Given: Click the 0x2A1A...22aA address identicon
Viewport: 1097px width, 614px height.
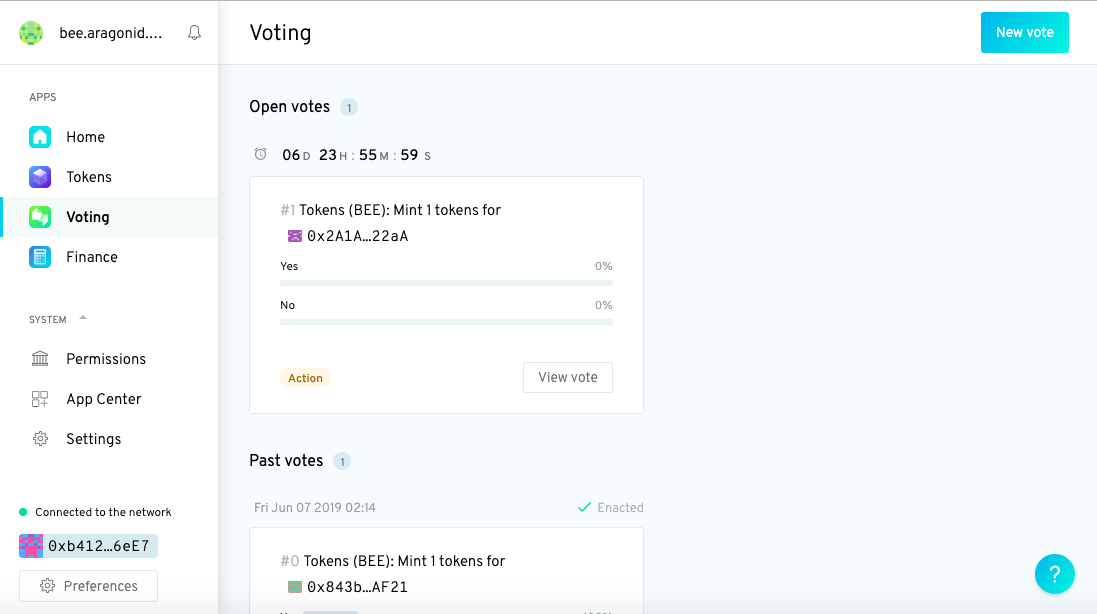Looking at the screenshot, I should point(295,236).
